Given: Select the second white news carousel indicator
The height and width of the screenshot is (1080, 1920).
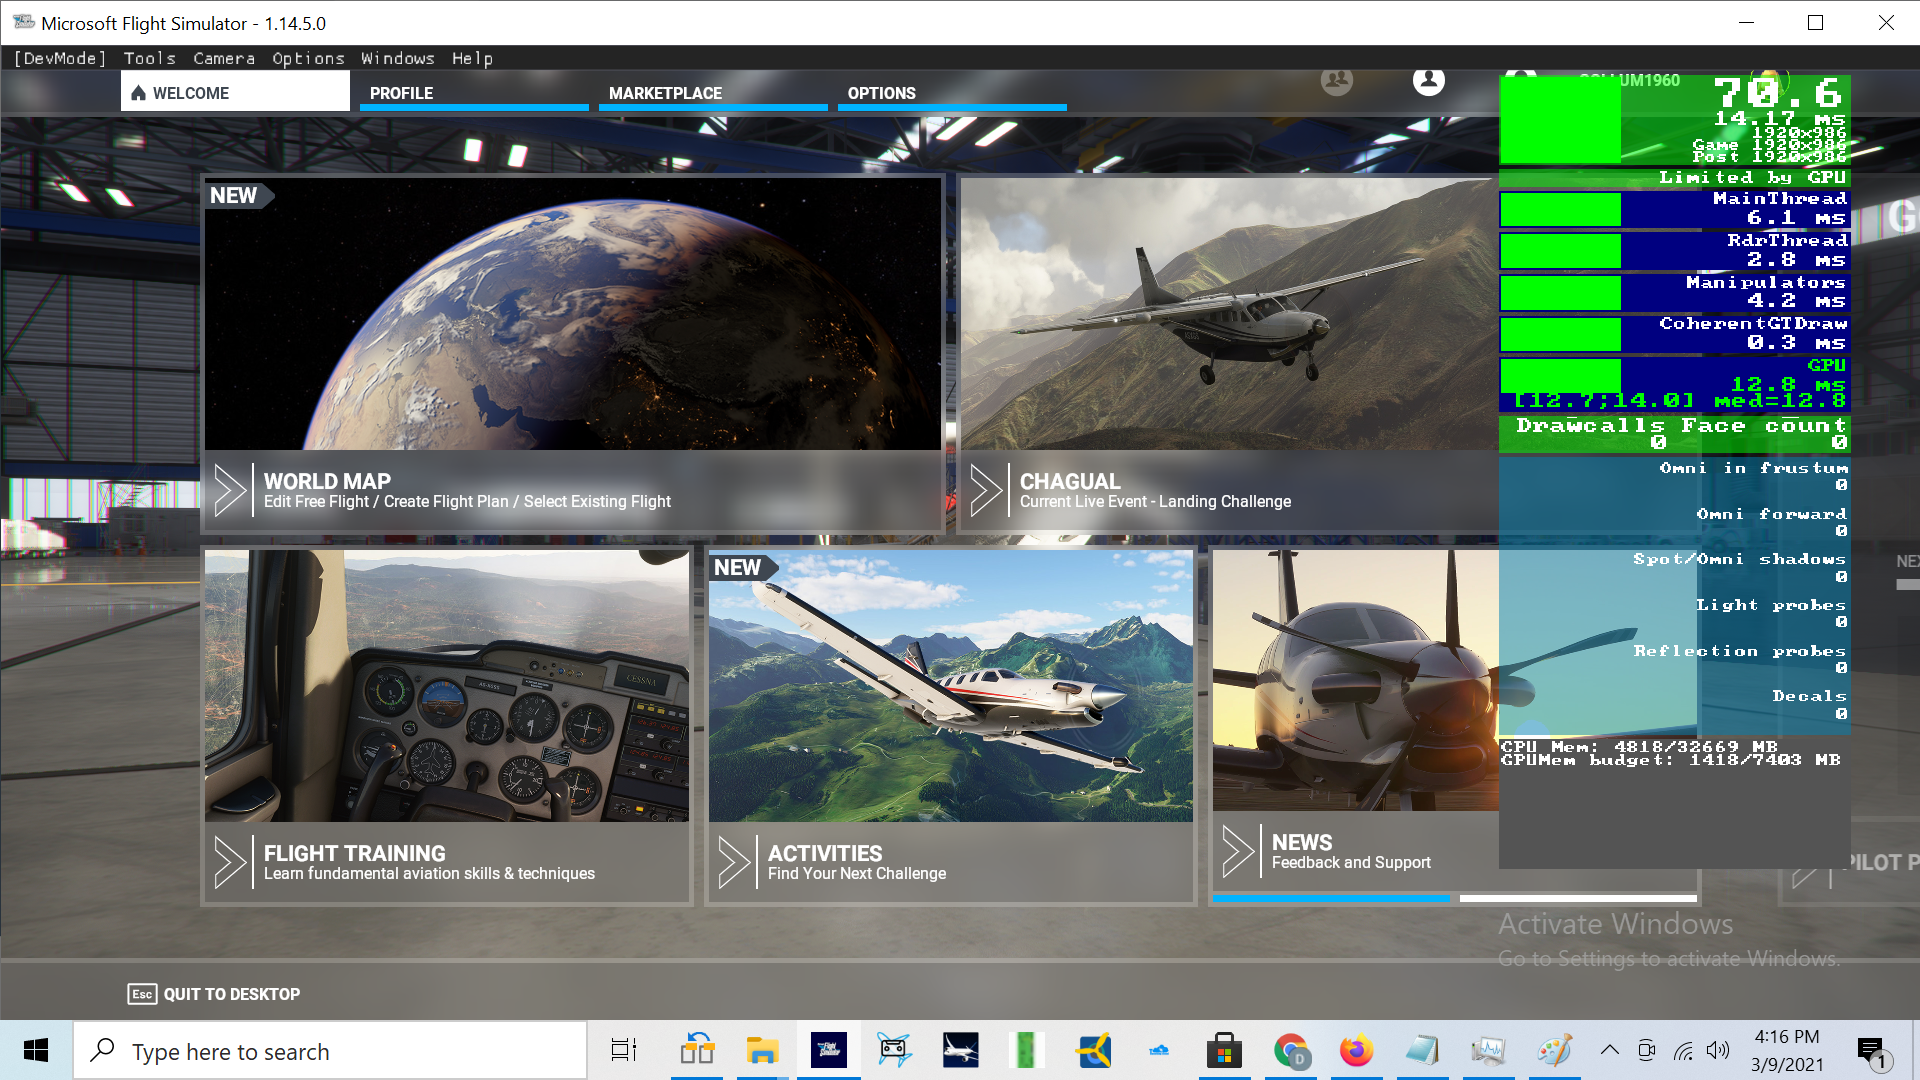Looking at the screenshot, I should (x=1578, y=898).
